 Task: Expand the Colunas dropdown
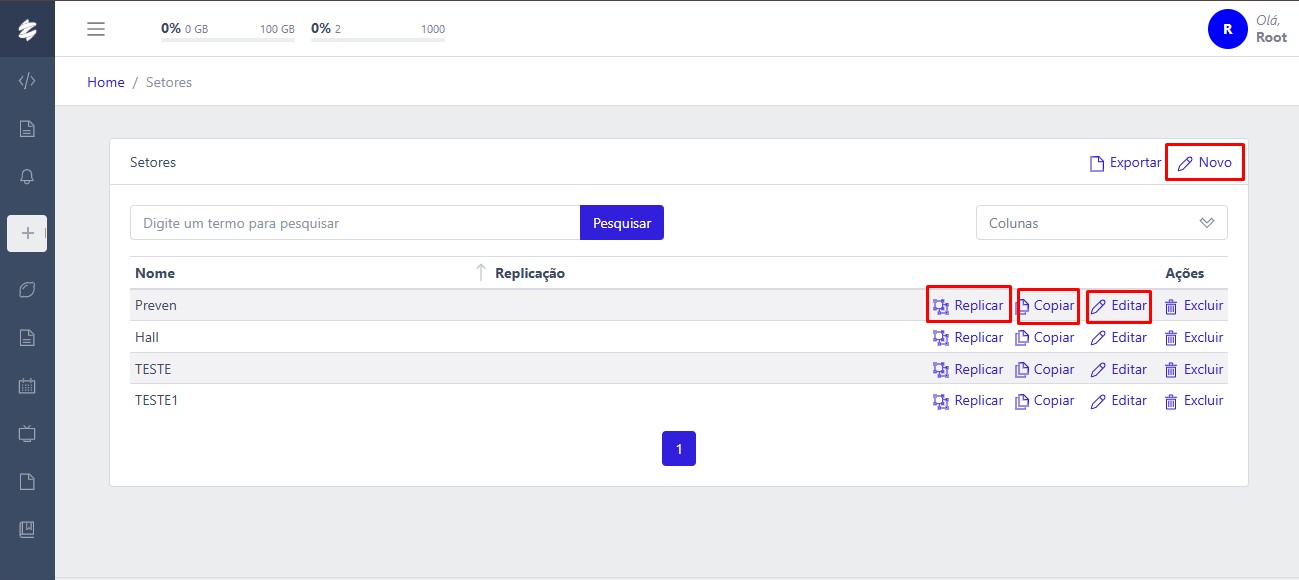tap(1101, 223)
